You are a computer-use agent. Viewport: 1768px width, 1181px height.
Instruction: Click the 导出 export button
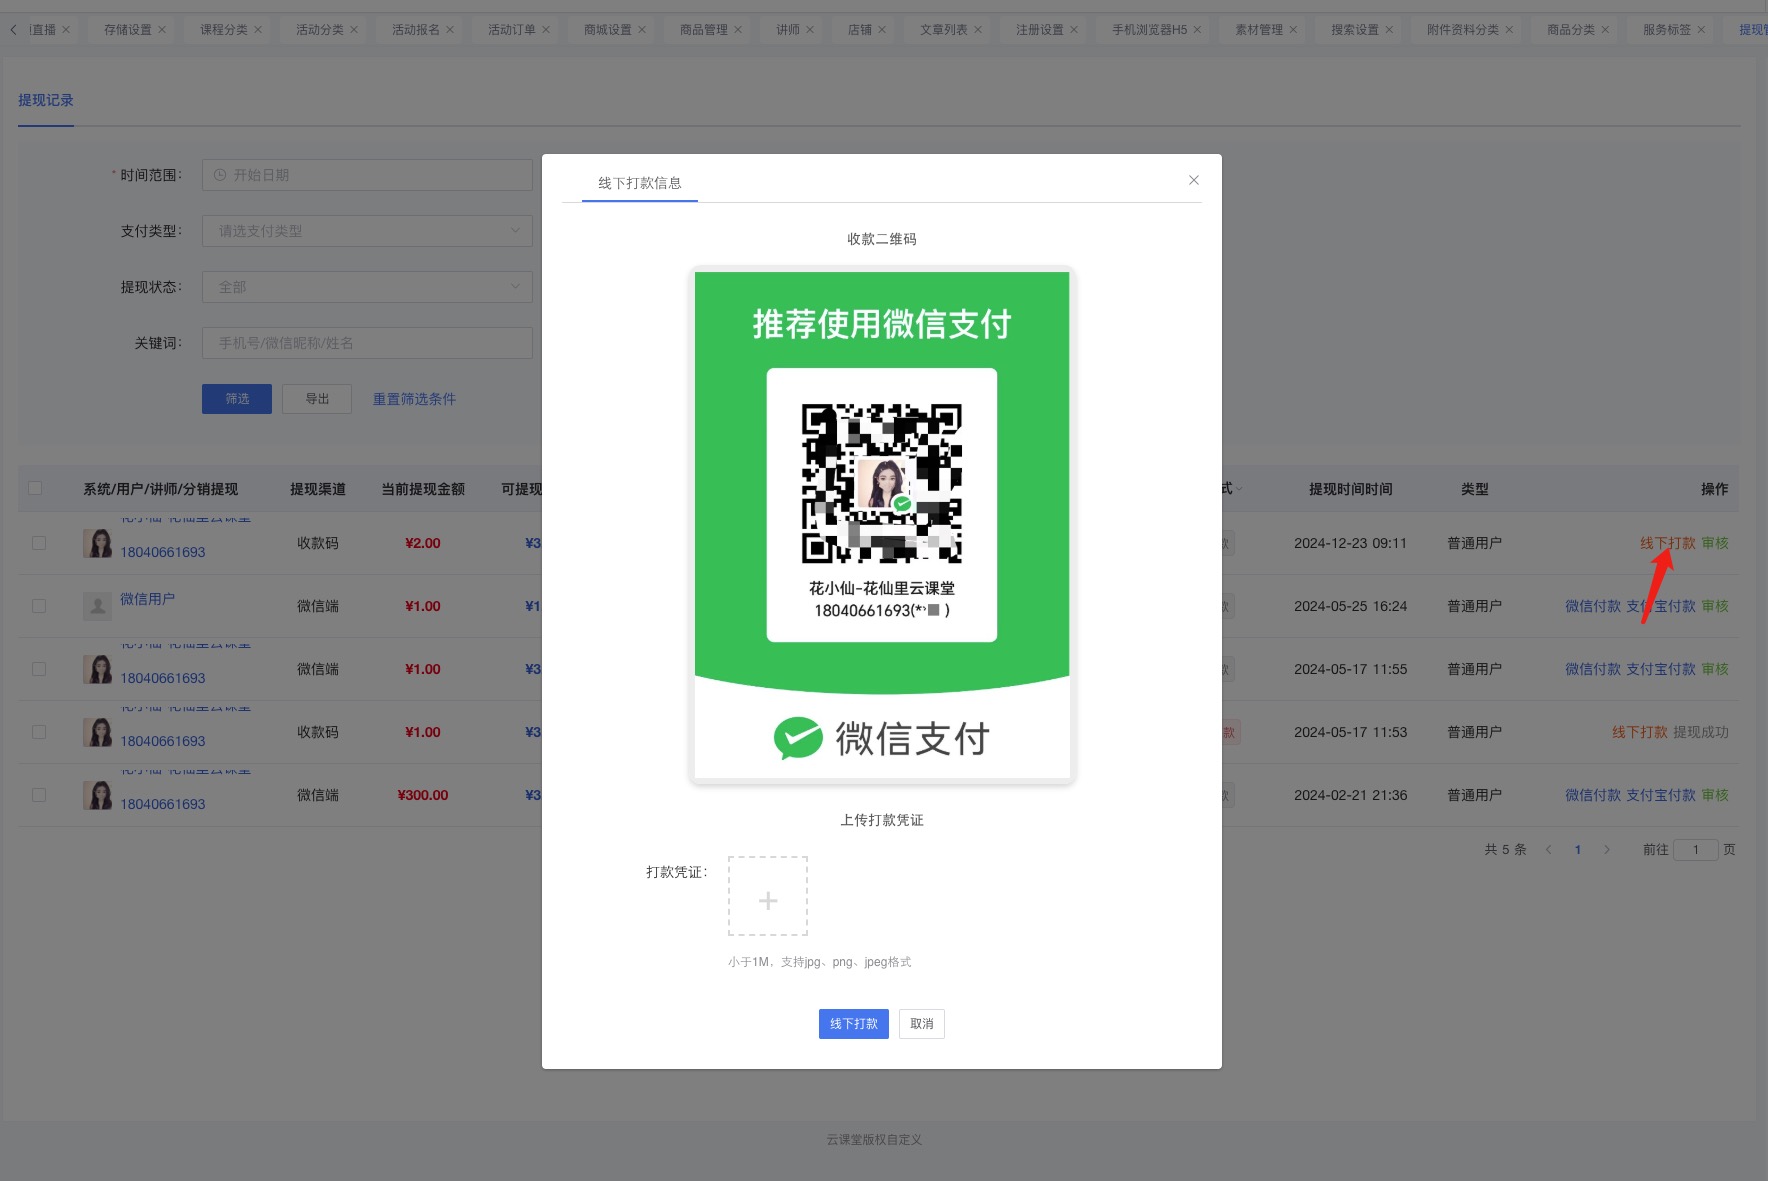[x=317, y=399]
